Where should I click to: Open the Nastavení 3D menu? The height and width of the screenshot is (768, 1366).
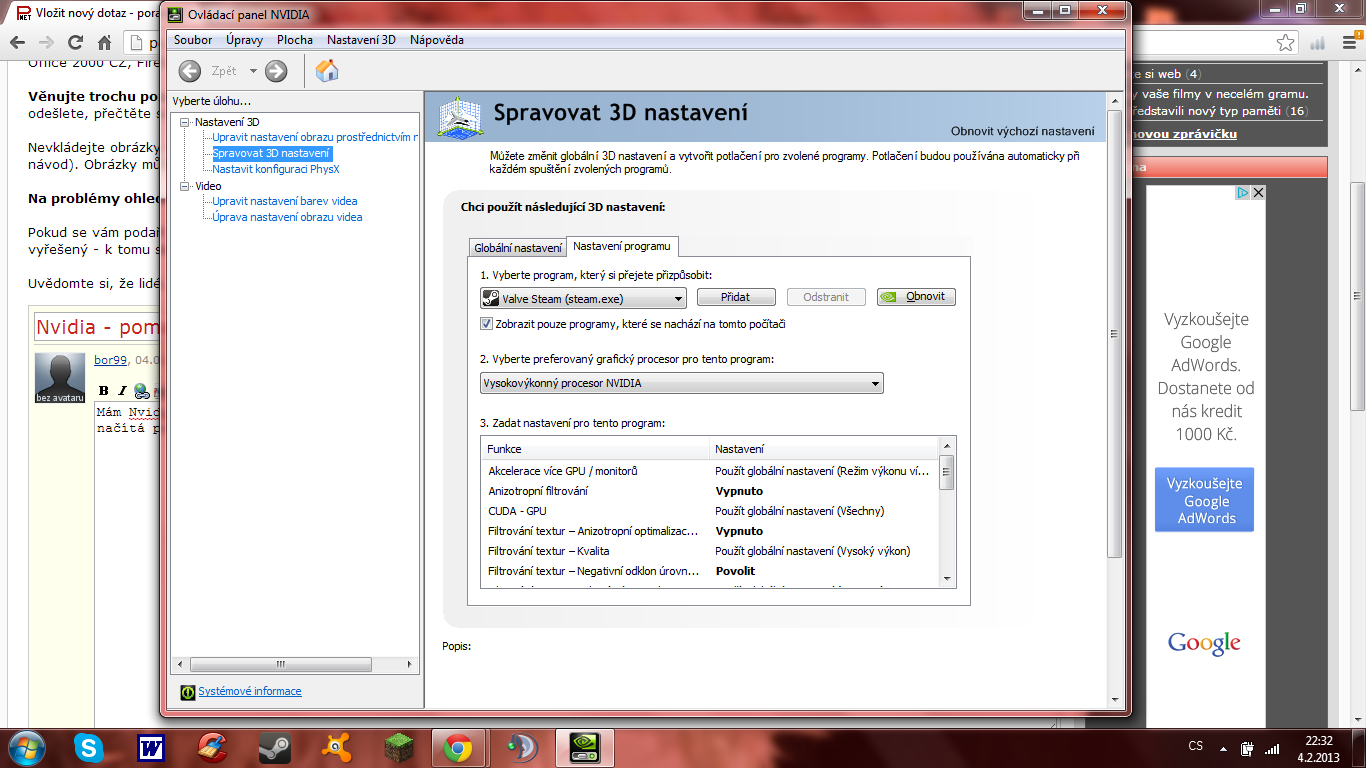[361, 40]
